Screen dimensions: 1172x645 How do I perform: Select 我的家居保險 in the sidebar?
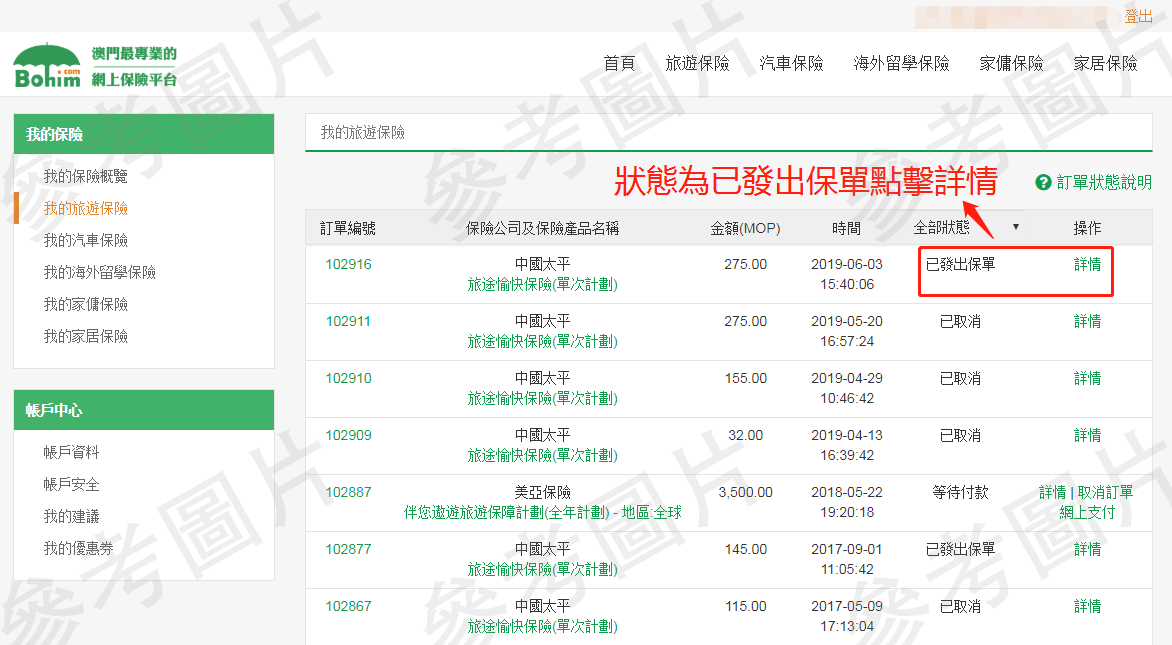tap(85, 337)
